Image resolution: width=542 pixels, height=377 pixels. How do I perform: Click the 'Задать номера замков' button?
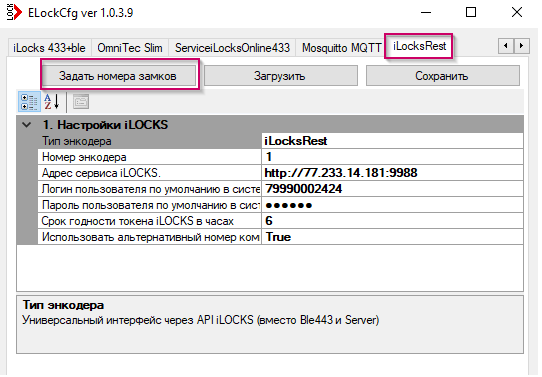[118, 76]
